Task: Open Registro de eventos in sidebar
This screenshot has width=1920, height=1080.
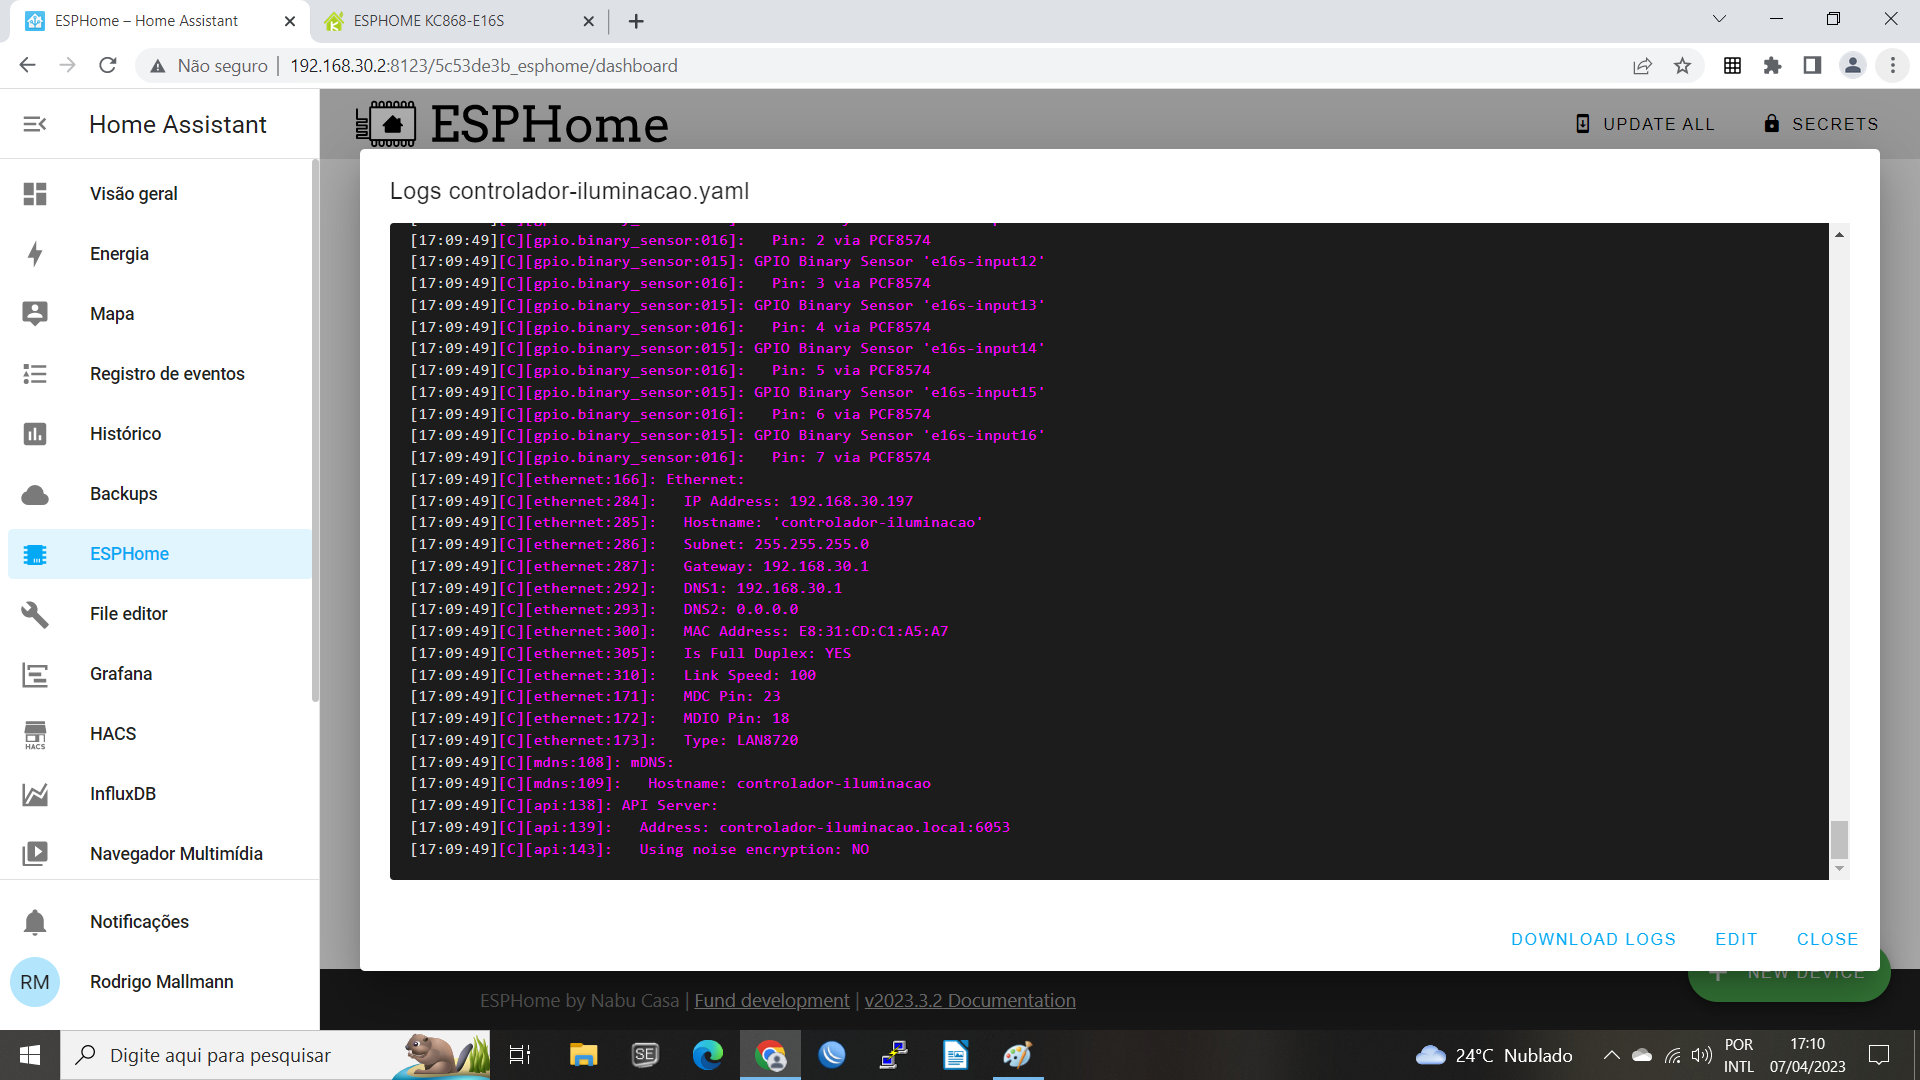Action: (166, 374)
